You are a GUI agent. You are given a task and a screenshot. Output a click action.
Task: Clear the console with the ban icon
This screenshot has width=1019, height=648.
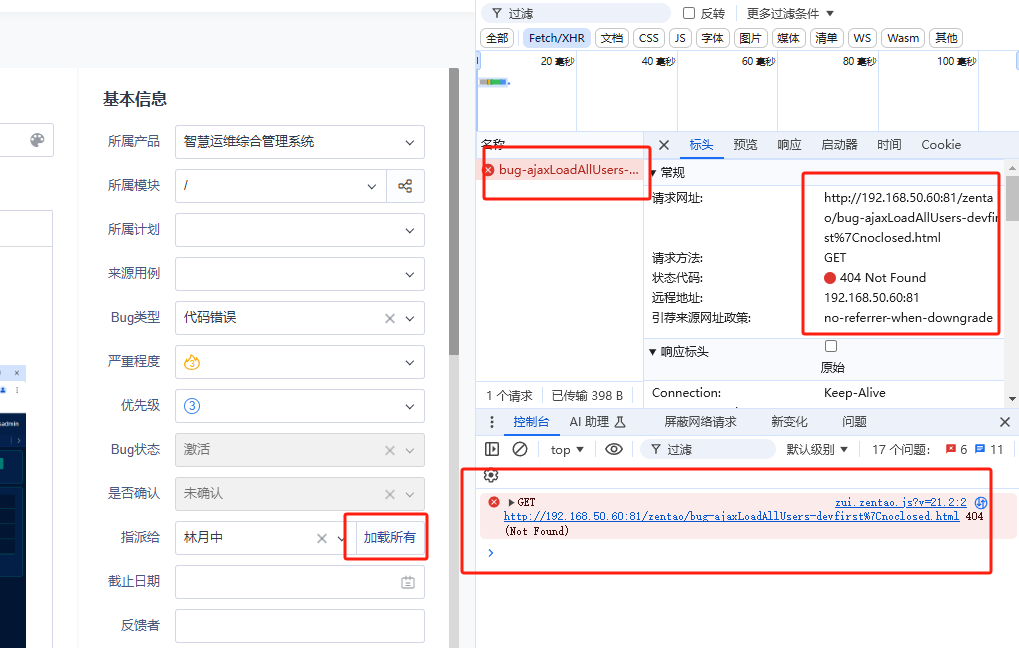pyautogui.click(x=520, y=449)
